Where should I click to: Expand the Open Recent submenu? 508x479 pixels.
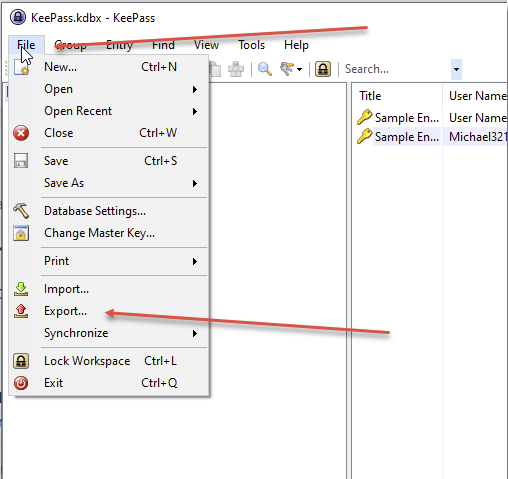tap(110, 111)
